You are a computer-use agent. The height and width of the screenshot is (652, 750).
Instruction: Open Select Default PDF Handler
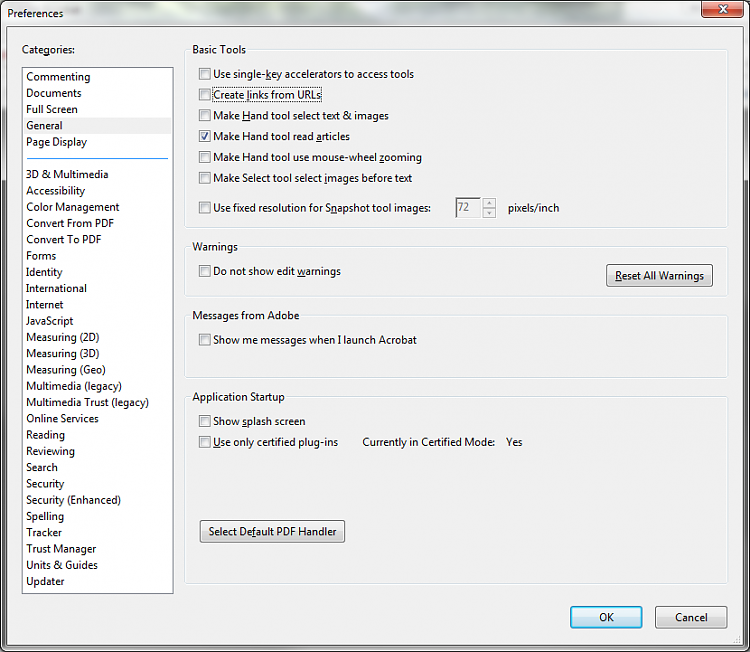(x=272, y=531)
